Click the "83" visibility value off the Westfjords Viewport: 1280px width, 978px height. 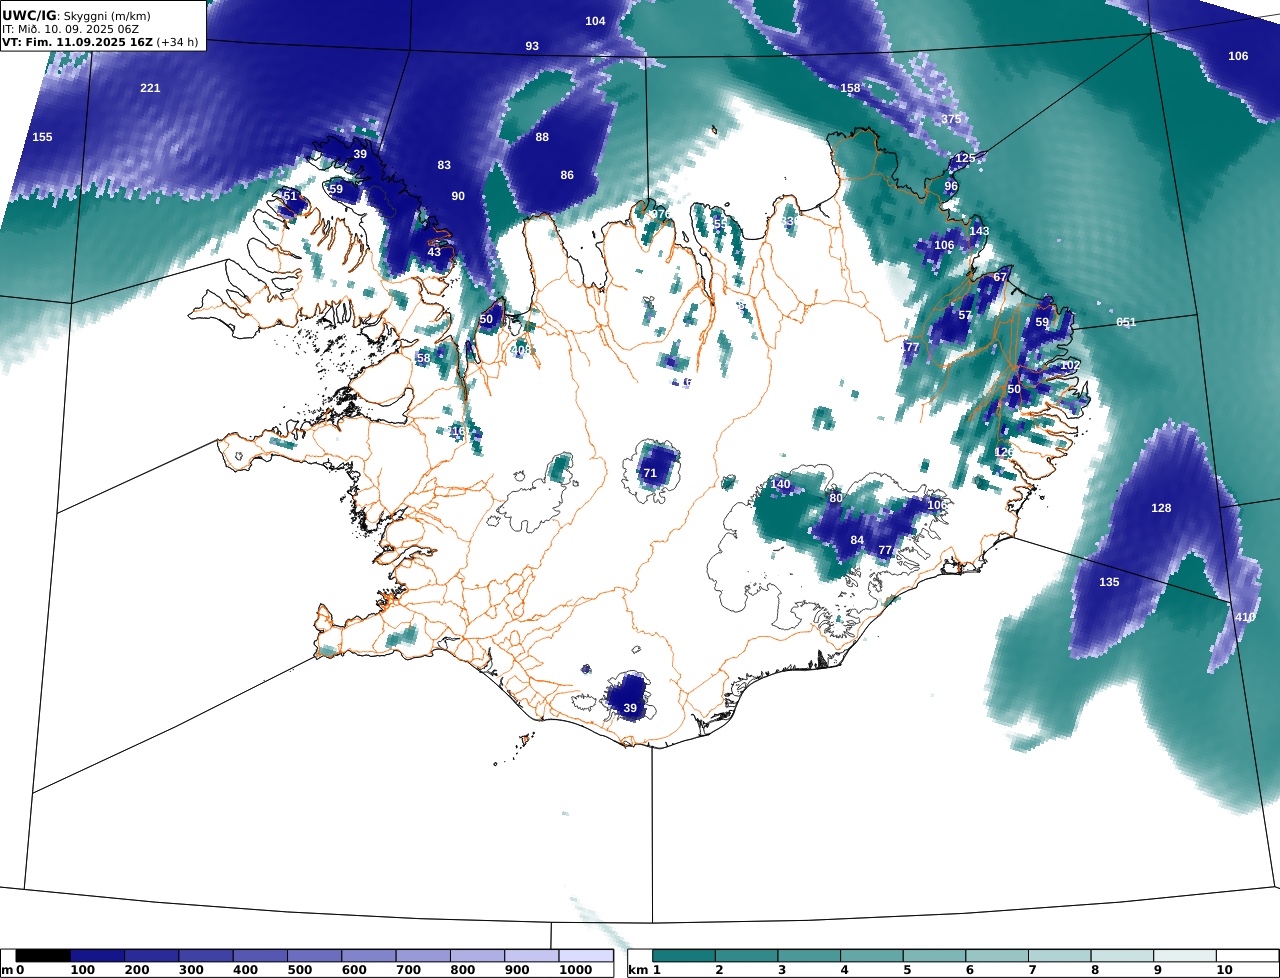444,165
